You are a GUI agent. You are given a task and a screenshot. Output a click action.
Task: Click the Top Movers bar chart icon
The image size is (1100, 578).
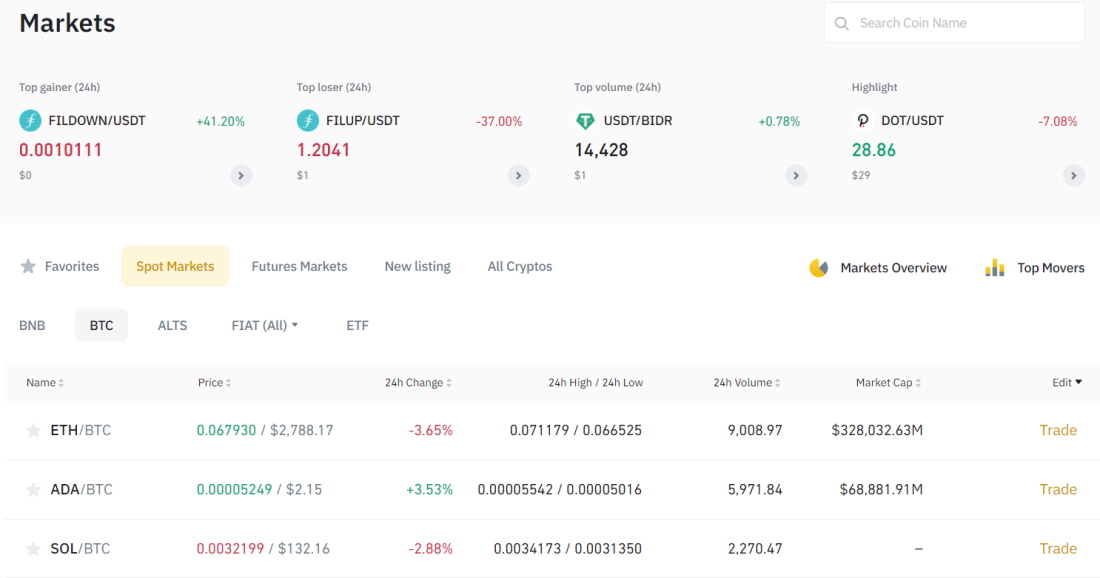click(995, 267)
